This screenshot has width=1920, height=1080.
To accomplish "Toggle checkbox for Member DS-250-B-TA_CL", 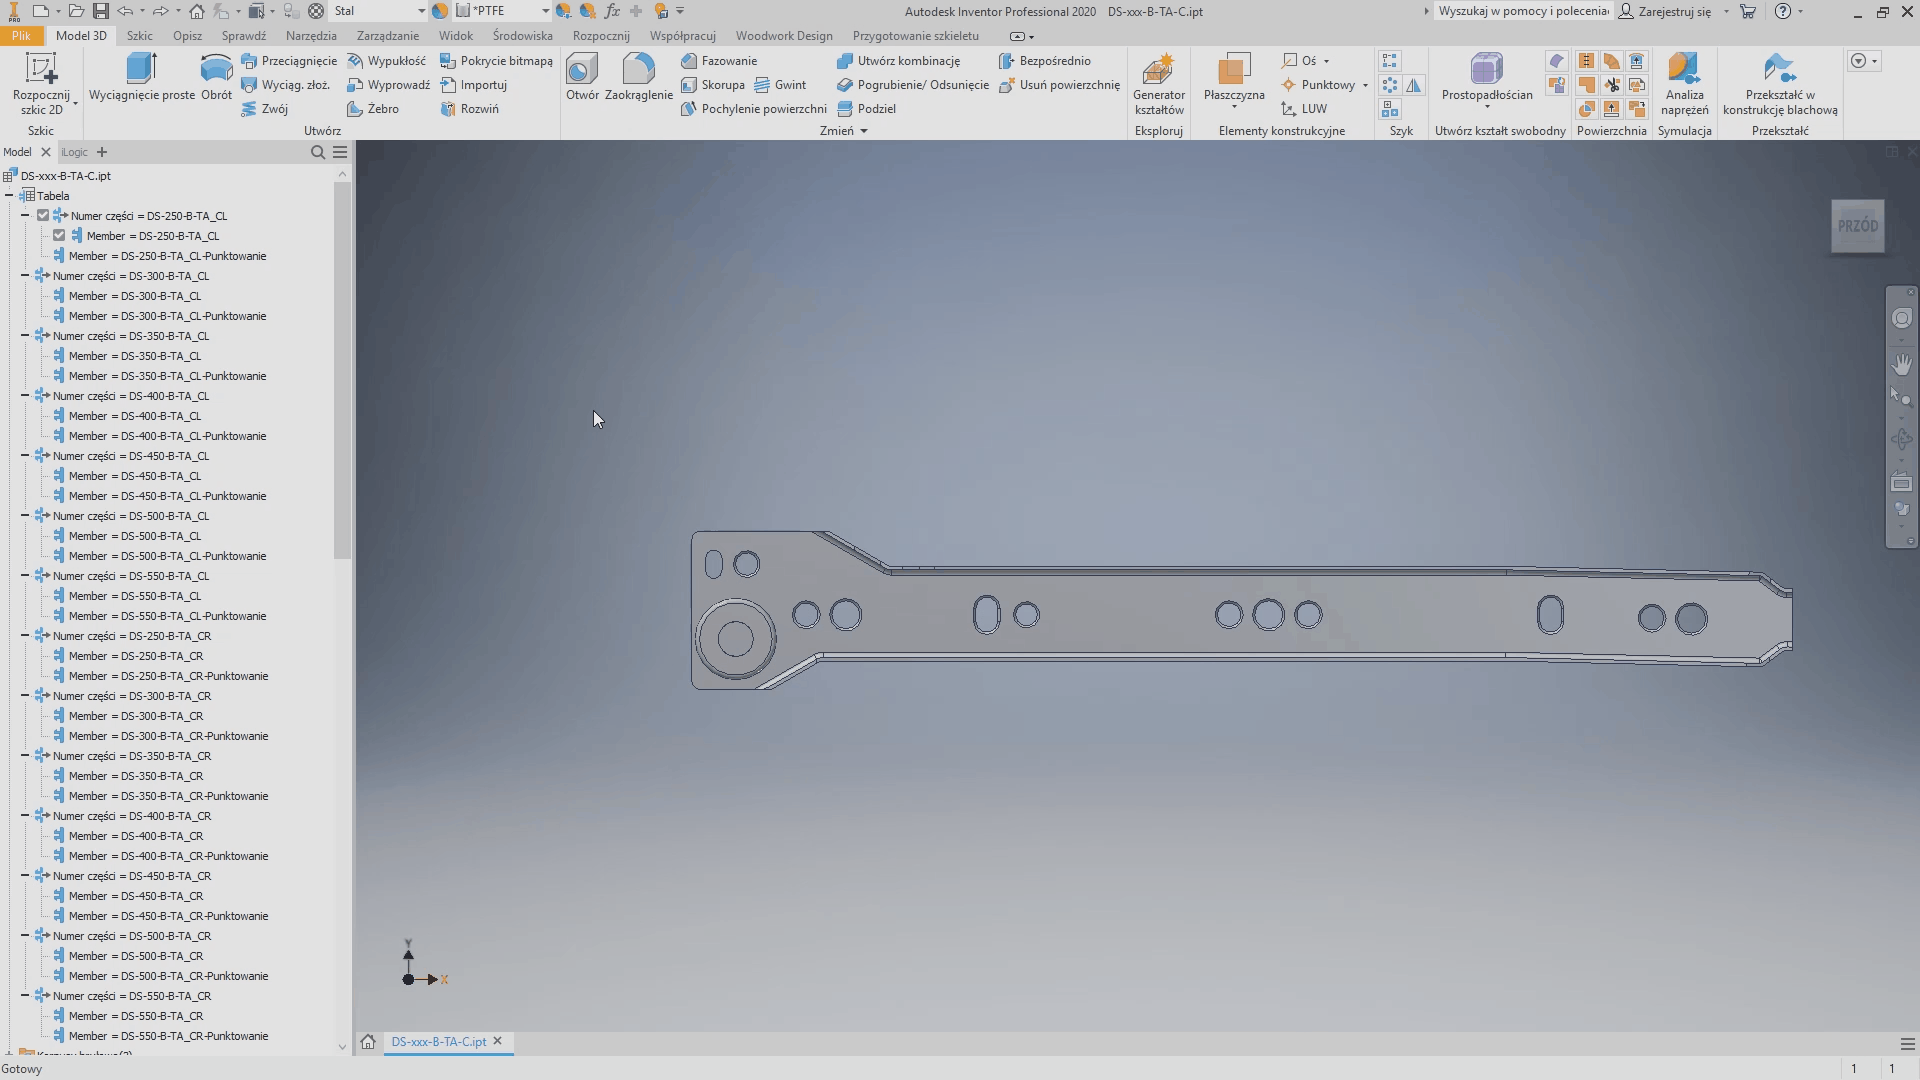I will point(59,236).
